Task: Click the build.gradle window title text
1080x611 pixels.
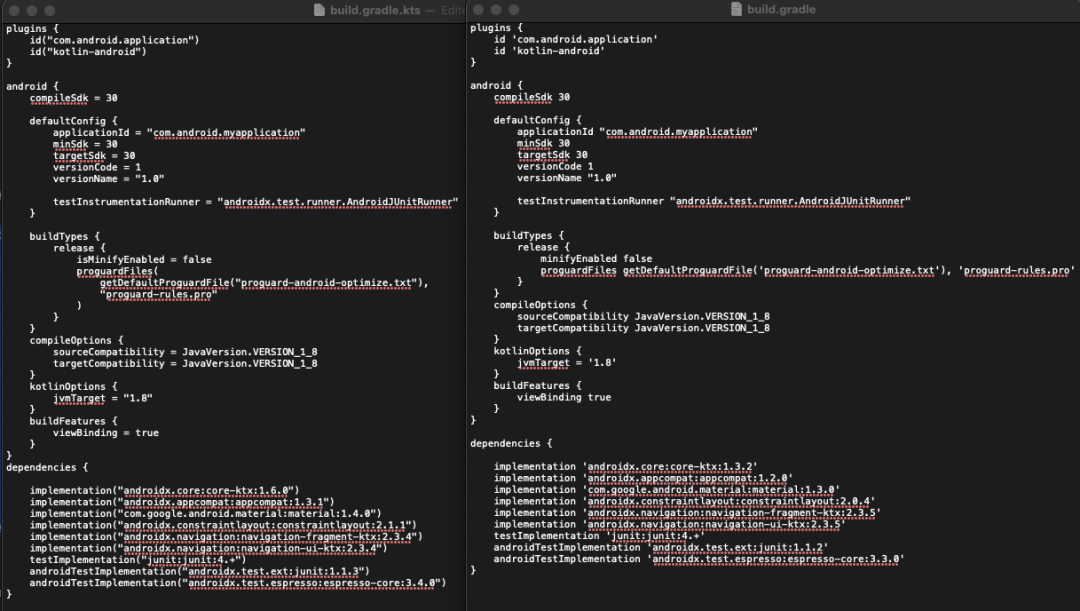Action: coord(781,9)
